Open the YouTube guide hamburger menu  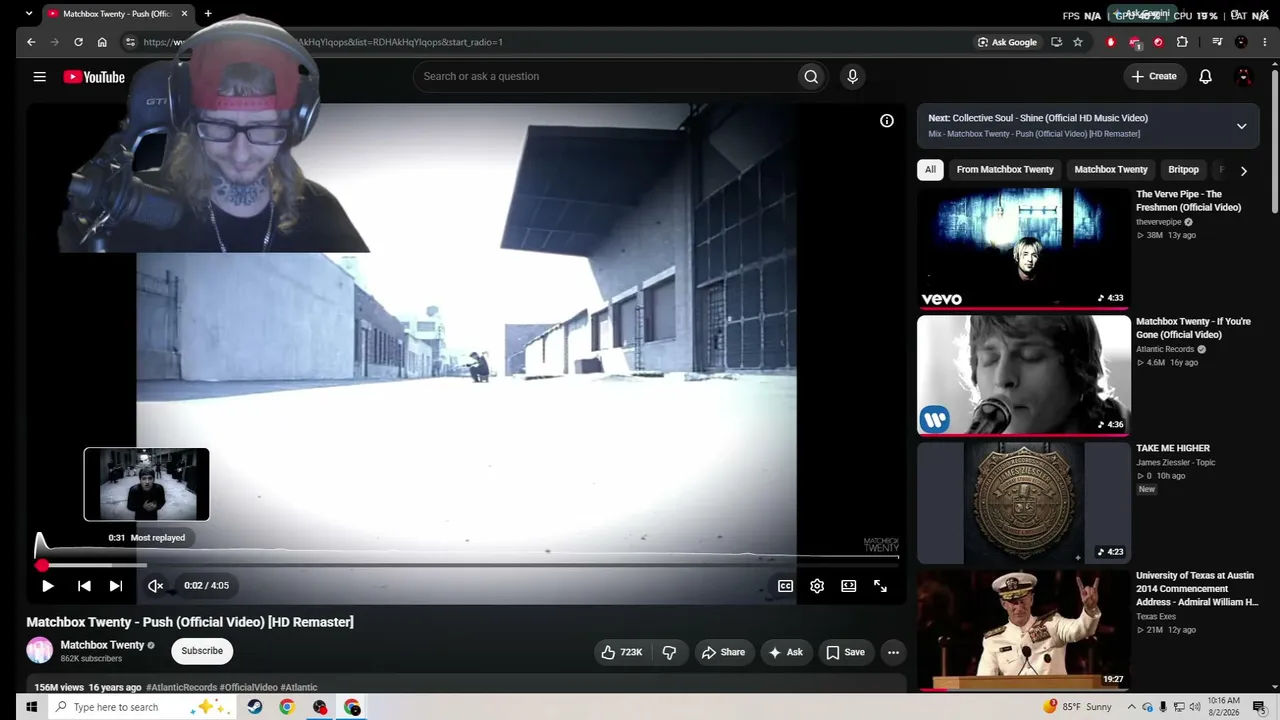(39, 77)
